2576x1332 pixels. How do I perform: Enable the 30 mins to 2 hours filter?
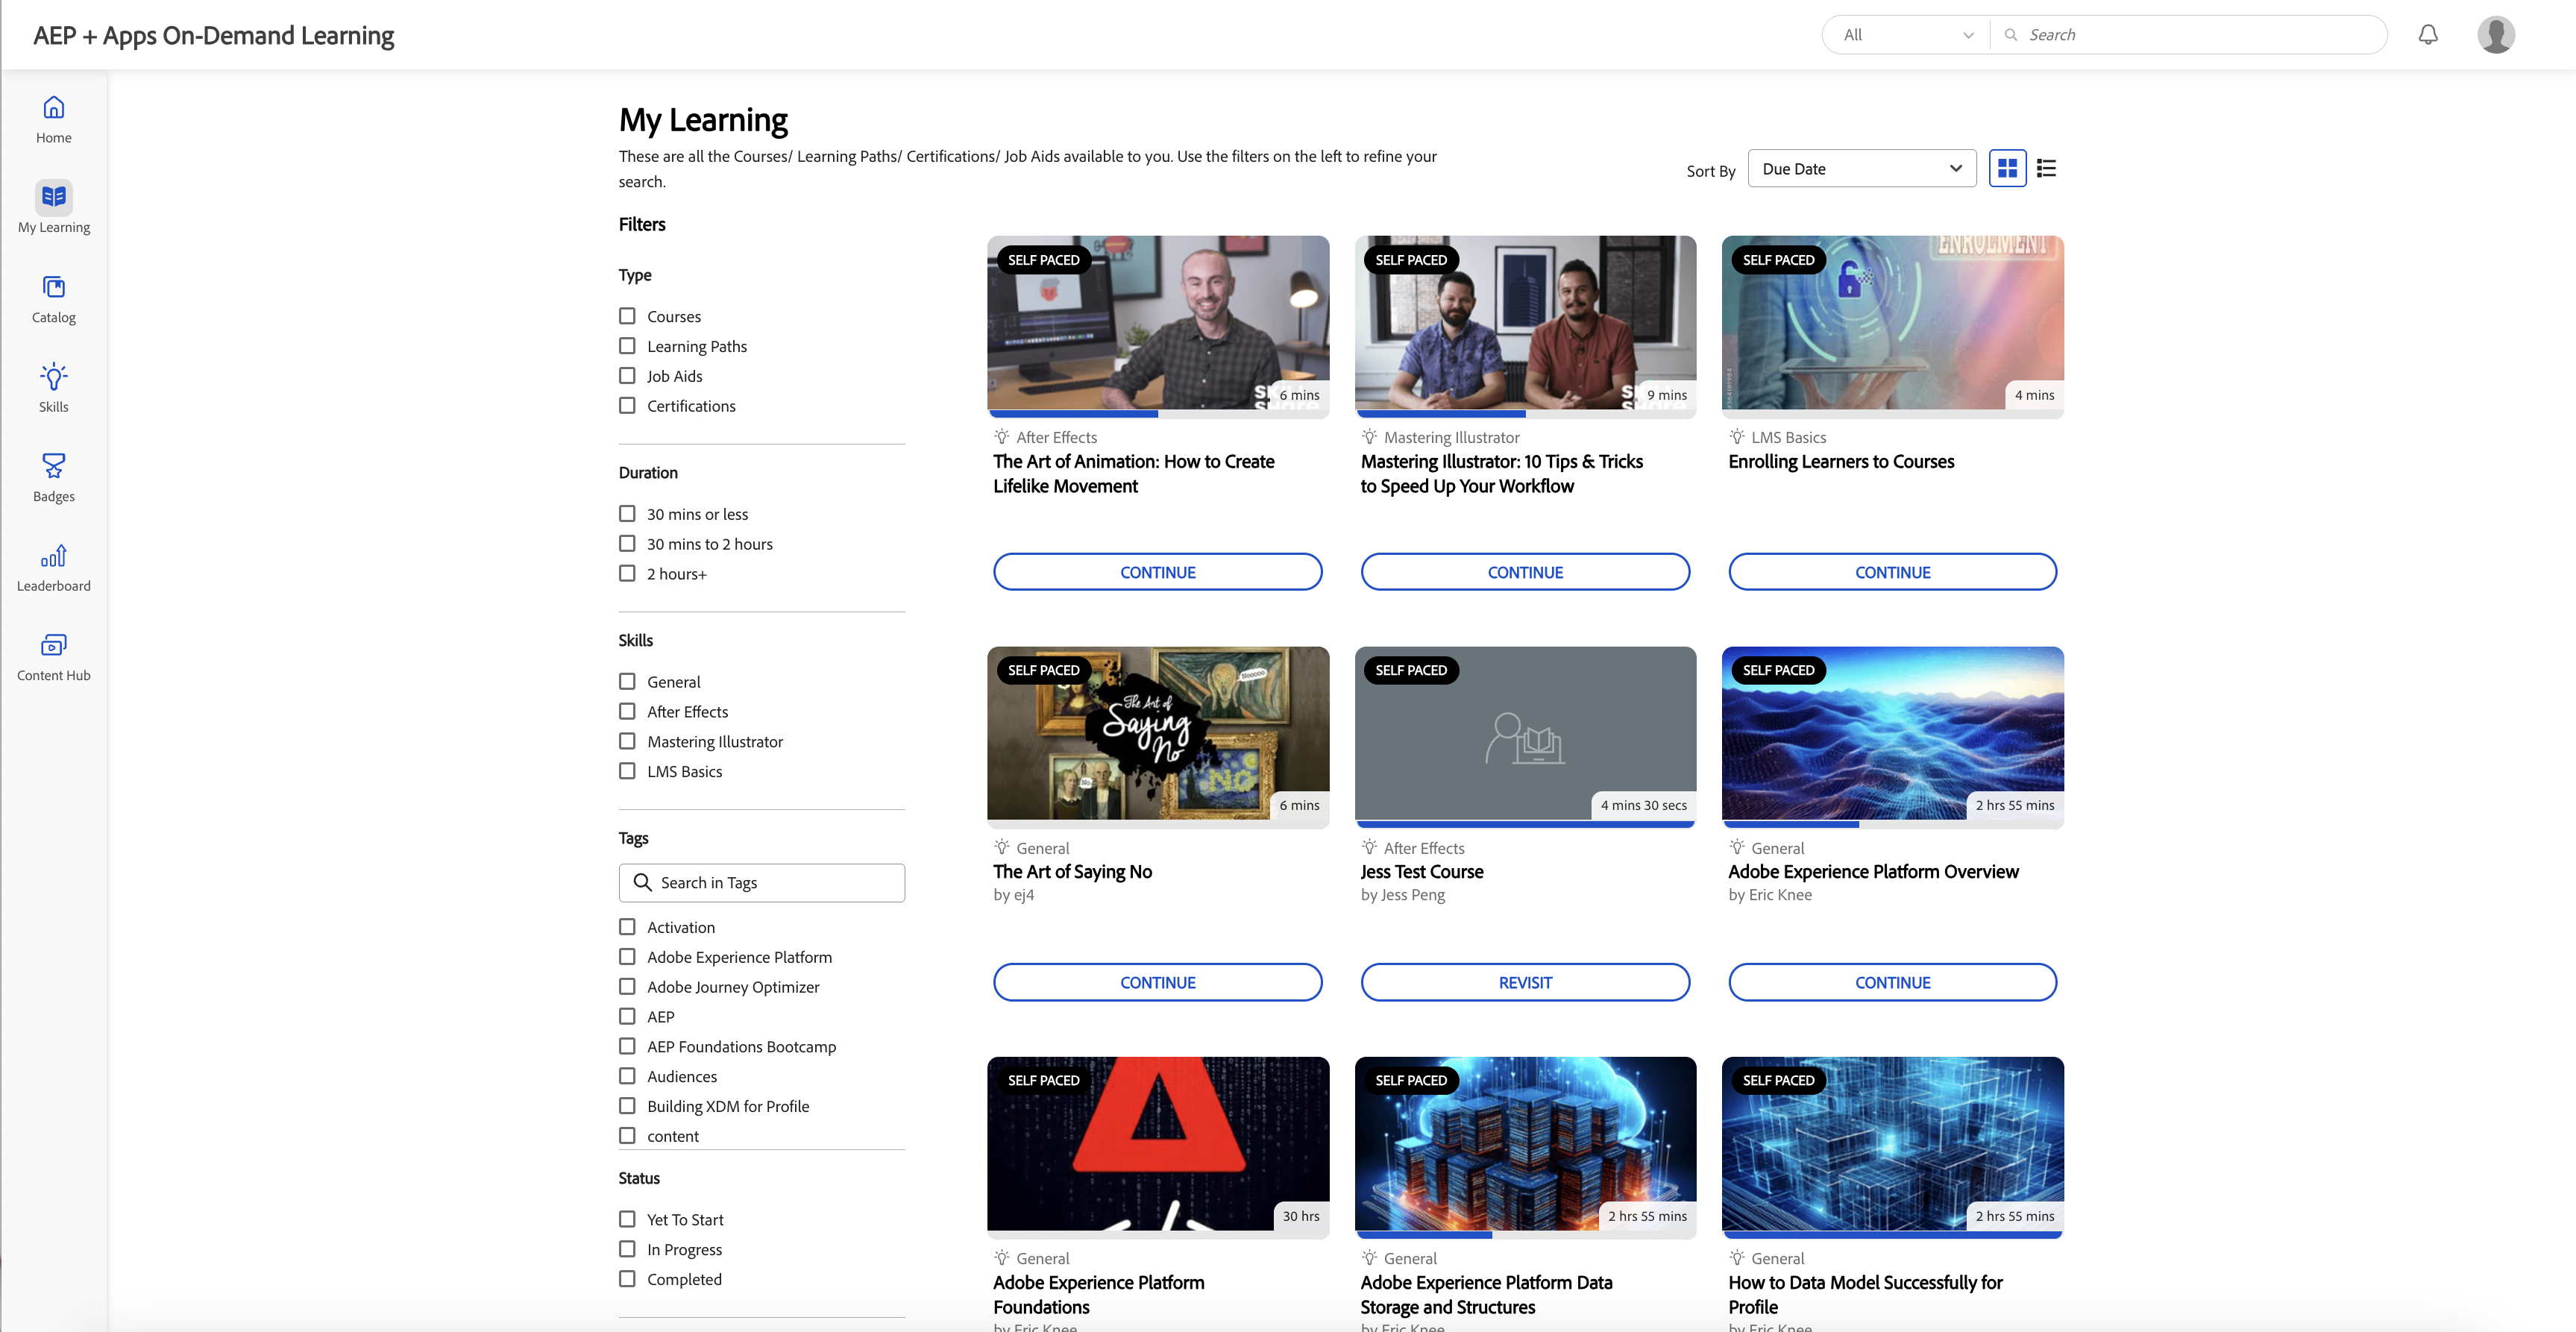click(627, 544)
